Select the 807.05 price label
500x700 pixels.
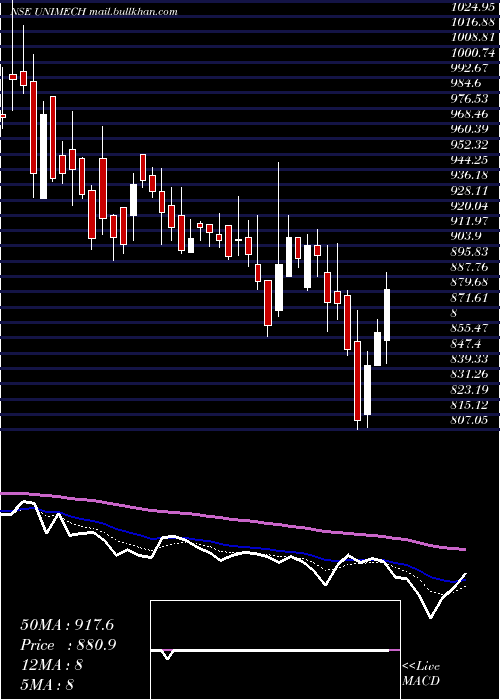pyautogui.click(x=470, y=420)
